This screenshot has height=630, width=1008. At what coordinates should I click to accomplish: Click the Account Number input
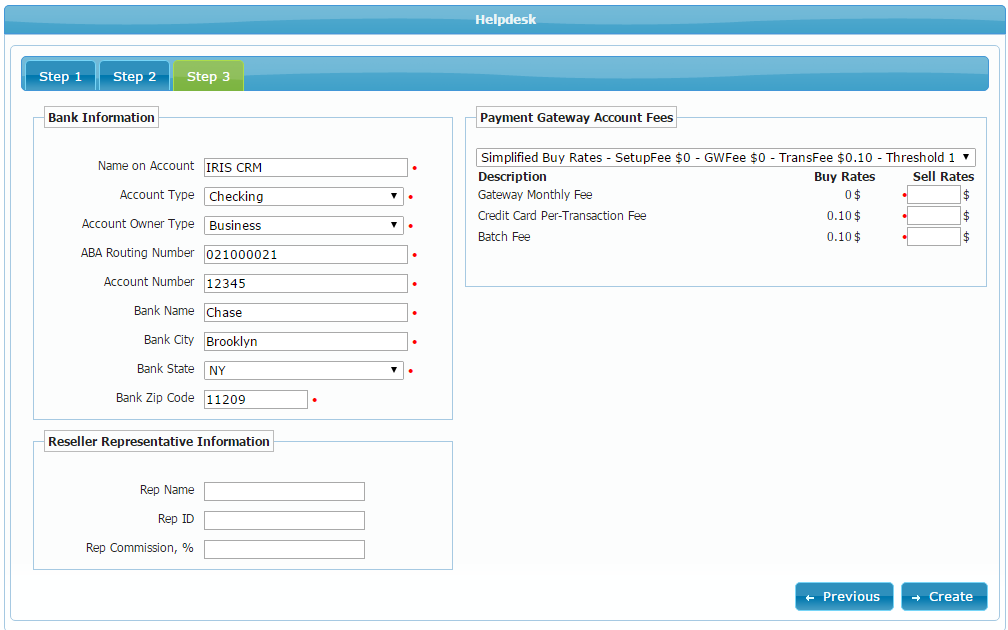click(x=305, y=284)
